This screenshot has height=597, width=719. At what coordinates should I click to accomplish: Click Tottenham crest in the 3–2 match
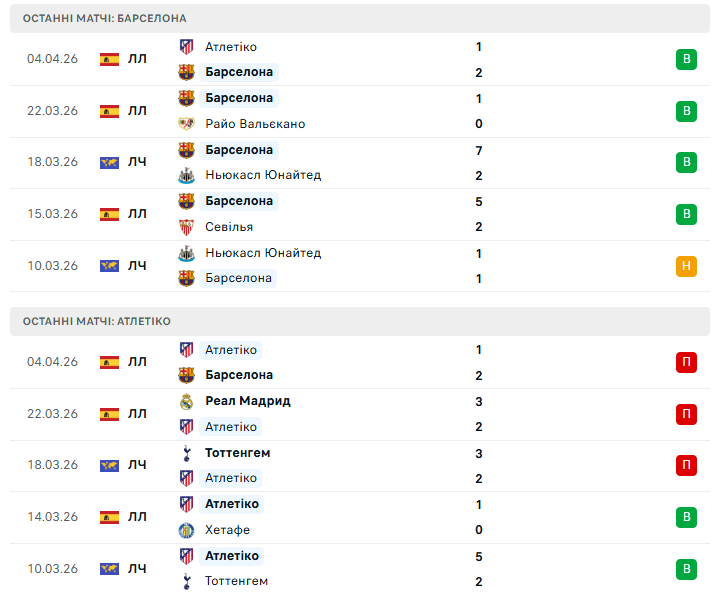coord(186,453)
